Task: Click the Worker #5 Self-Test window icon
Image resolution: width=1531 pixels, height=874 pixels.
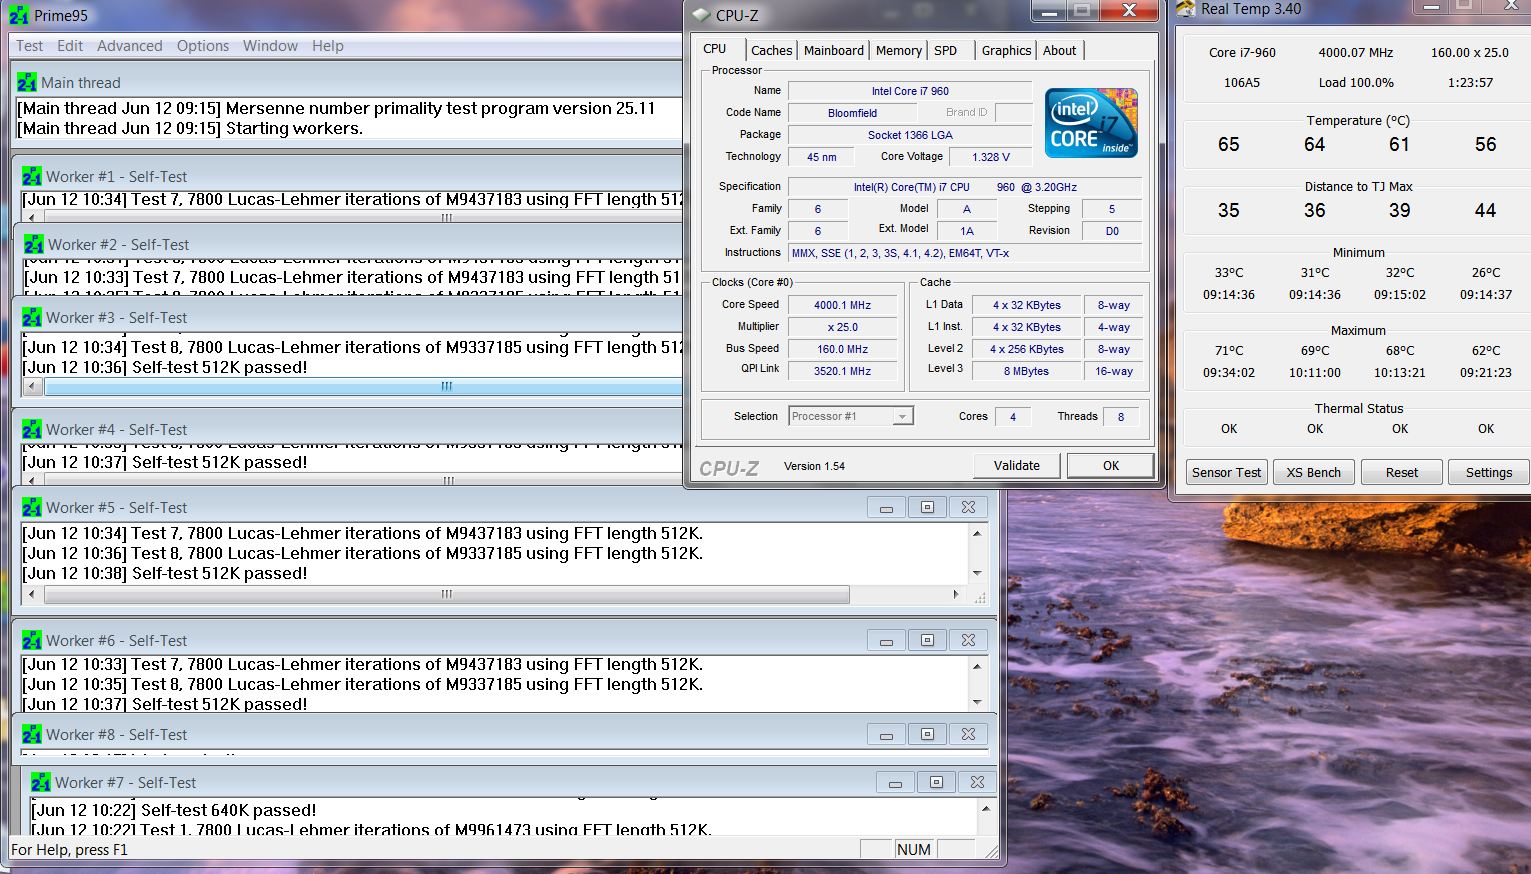Action: tap(32, 507)
